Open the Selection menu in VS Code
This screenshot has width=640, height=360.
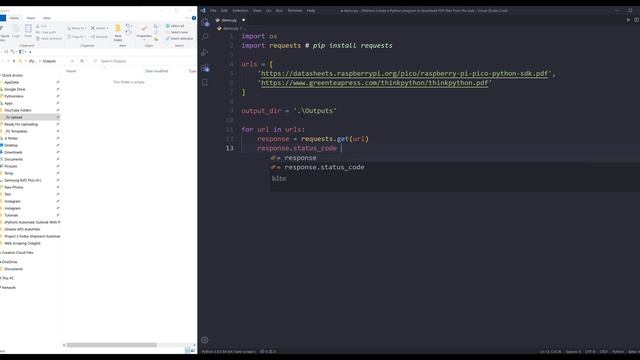point(240,11)
